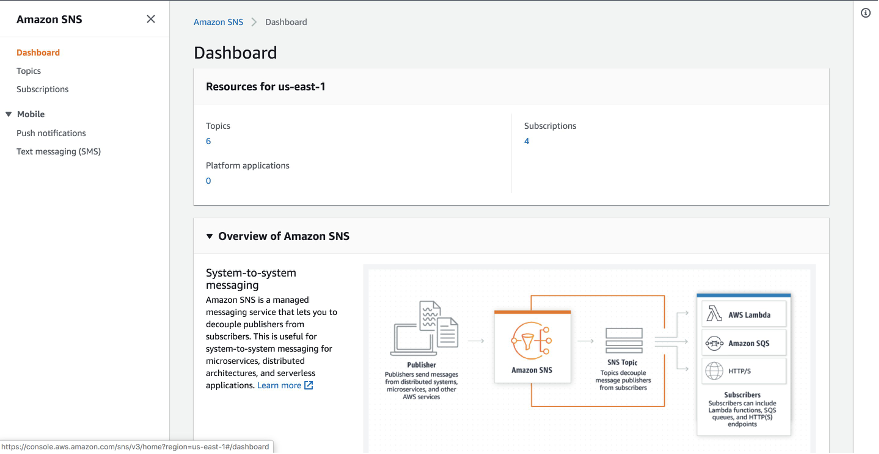Open the info panel icon
The height and width of the screenshot is (454, 879).
(866, 13)
